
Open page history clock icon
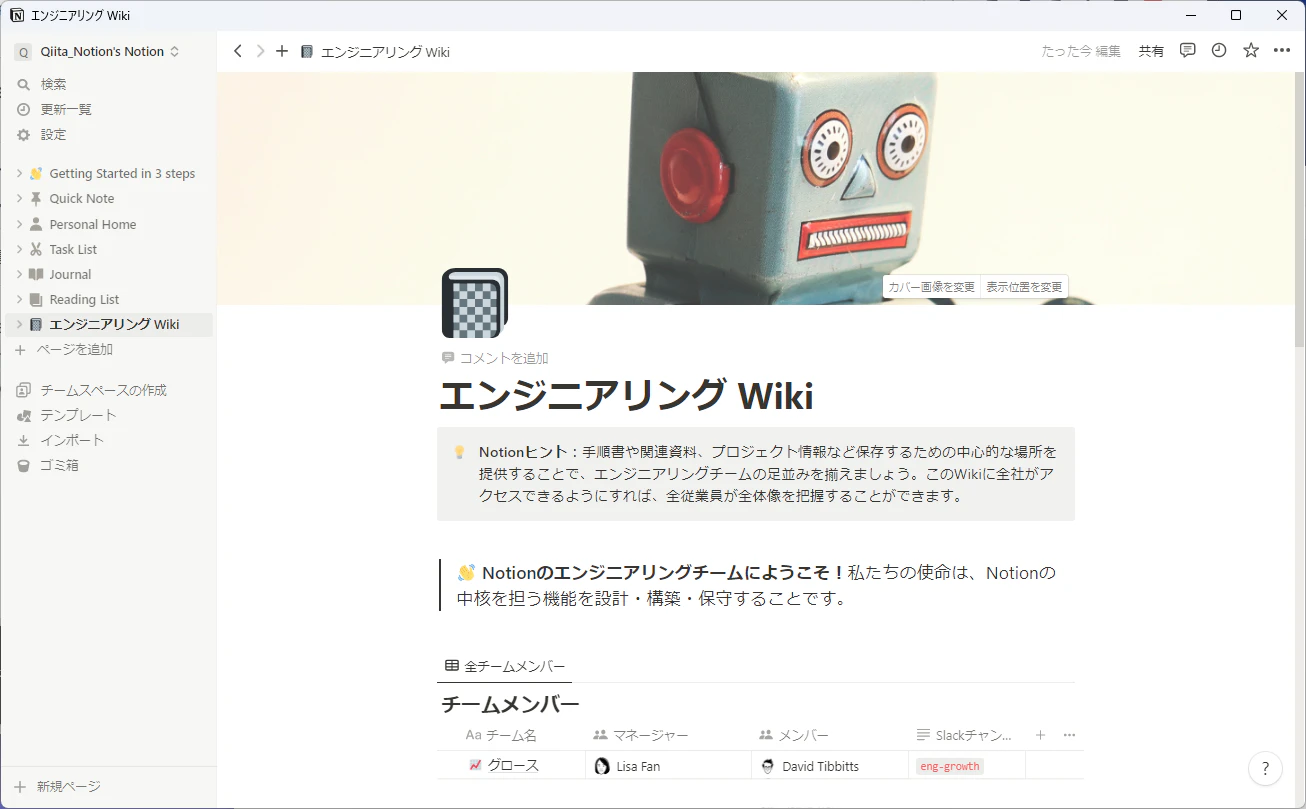point(1219,50)
